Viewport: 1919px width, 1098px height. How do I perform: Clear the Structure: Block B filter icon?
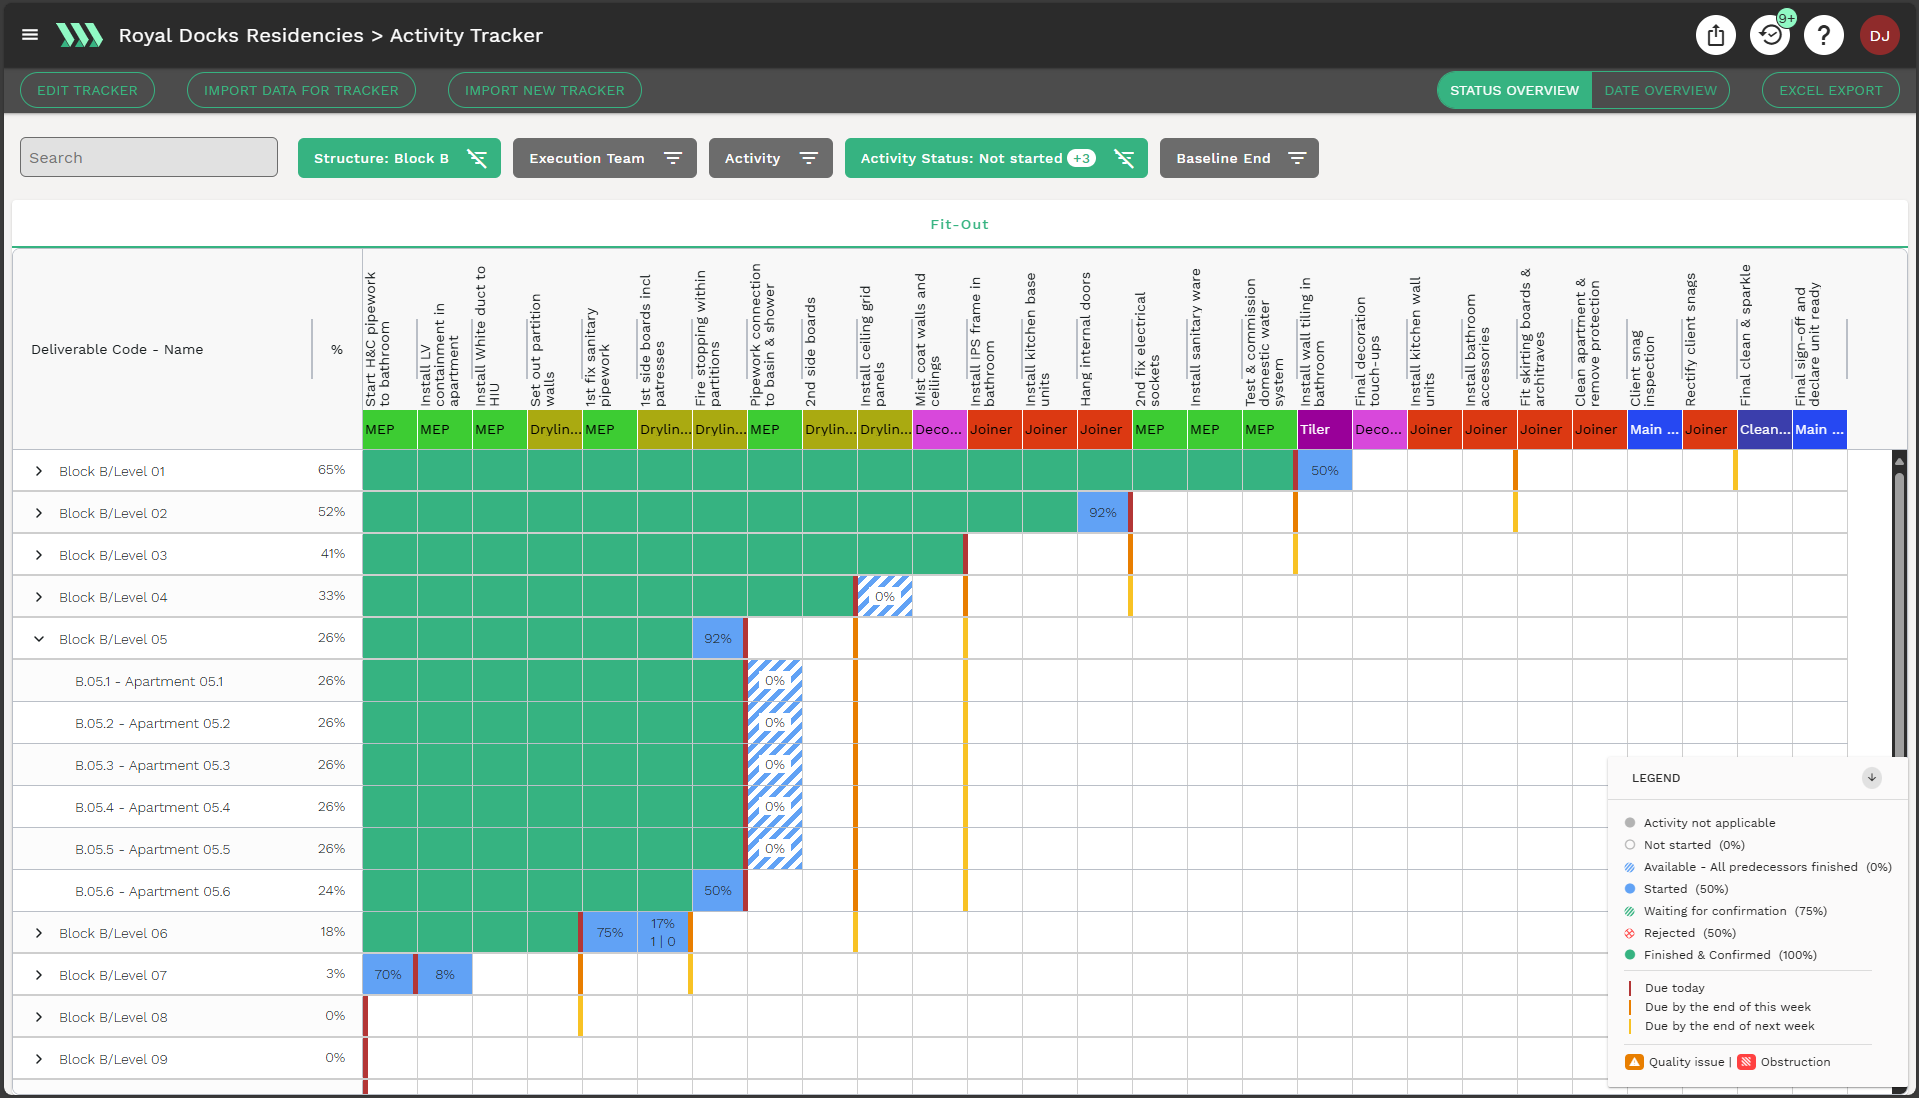[477, 158]
